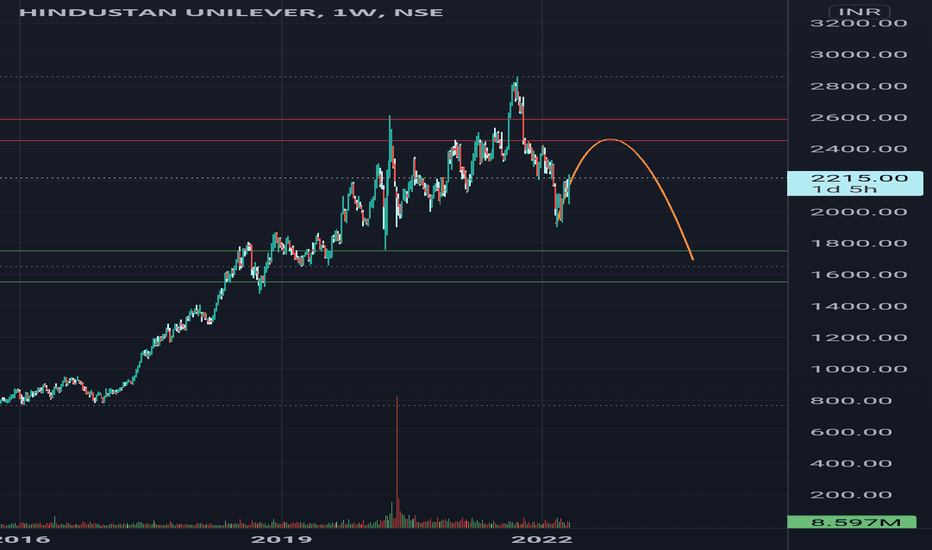Click the 1000.00 price axis label
This screenshot has height=550, width=932.
859,369
